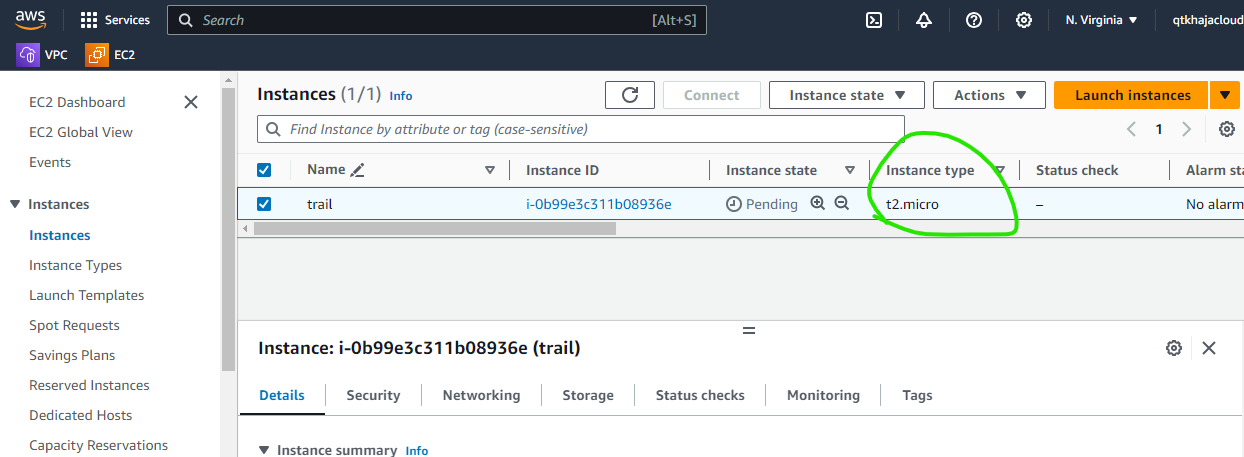This screenshot has width=1244, height=457.
Task: Open instance ID i-0b99e3c311b08936e link
Action: [598, 204]
